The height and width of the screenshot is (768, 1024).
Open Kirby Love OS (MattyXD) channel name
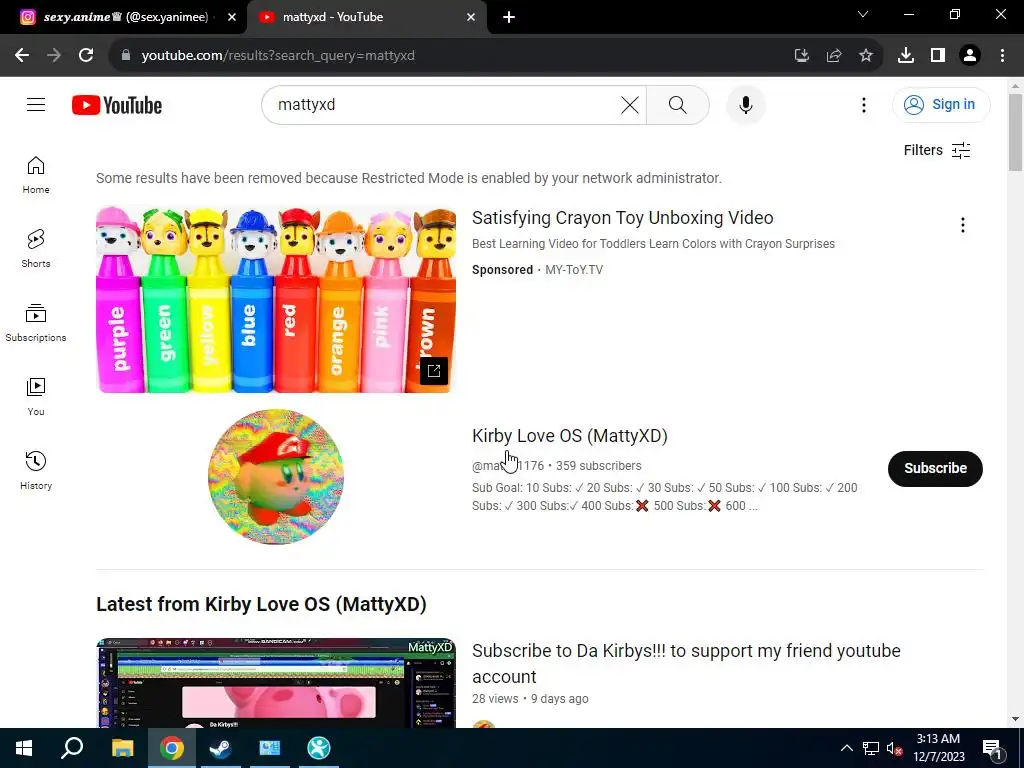(x=569, y=436)
